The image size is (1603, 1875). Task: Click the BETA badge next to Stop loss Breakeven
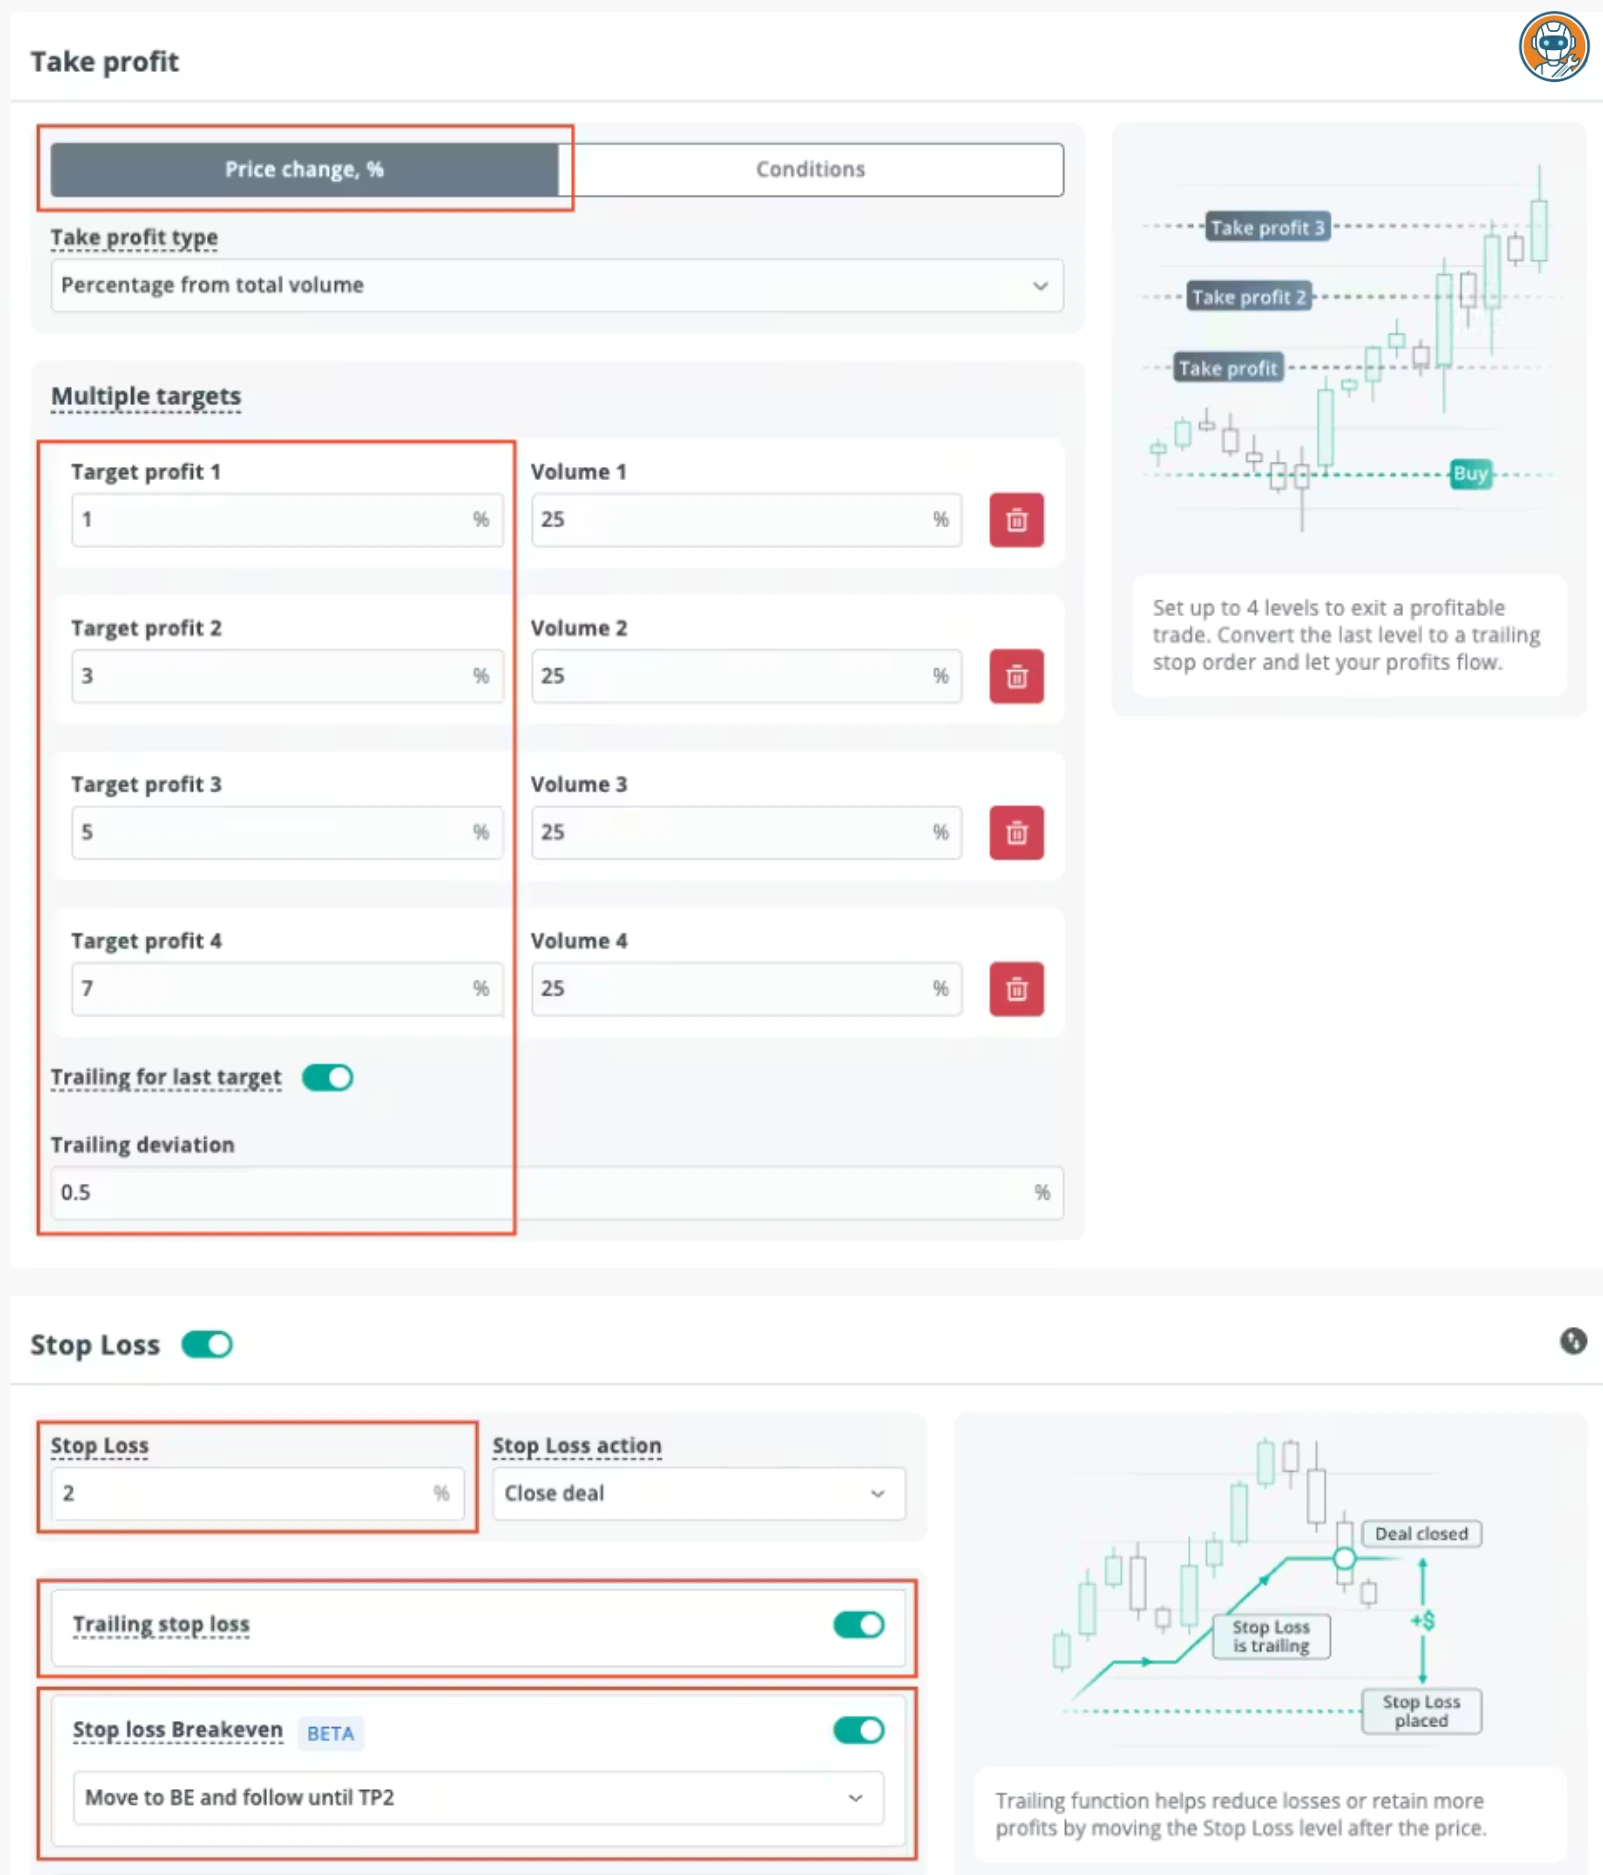coord(330,1733)
